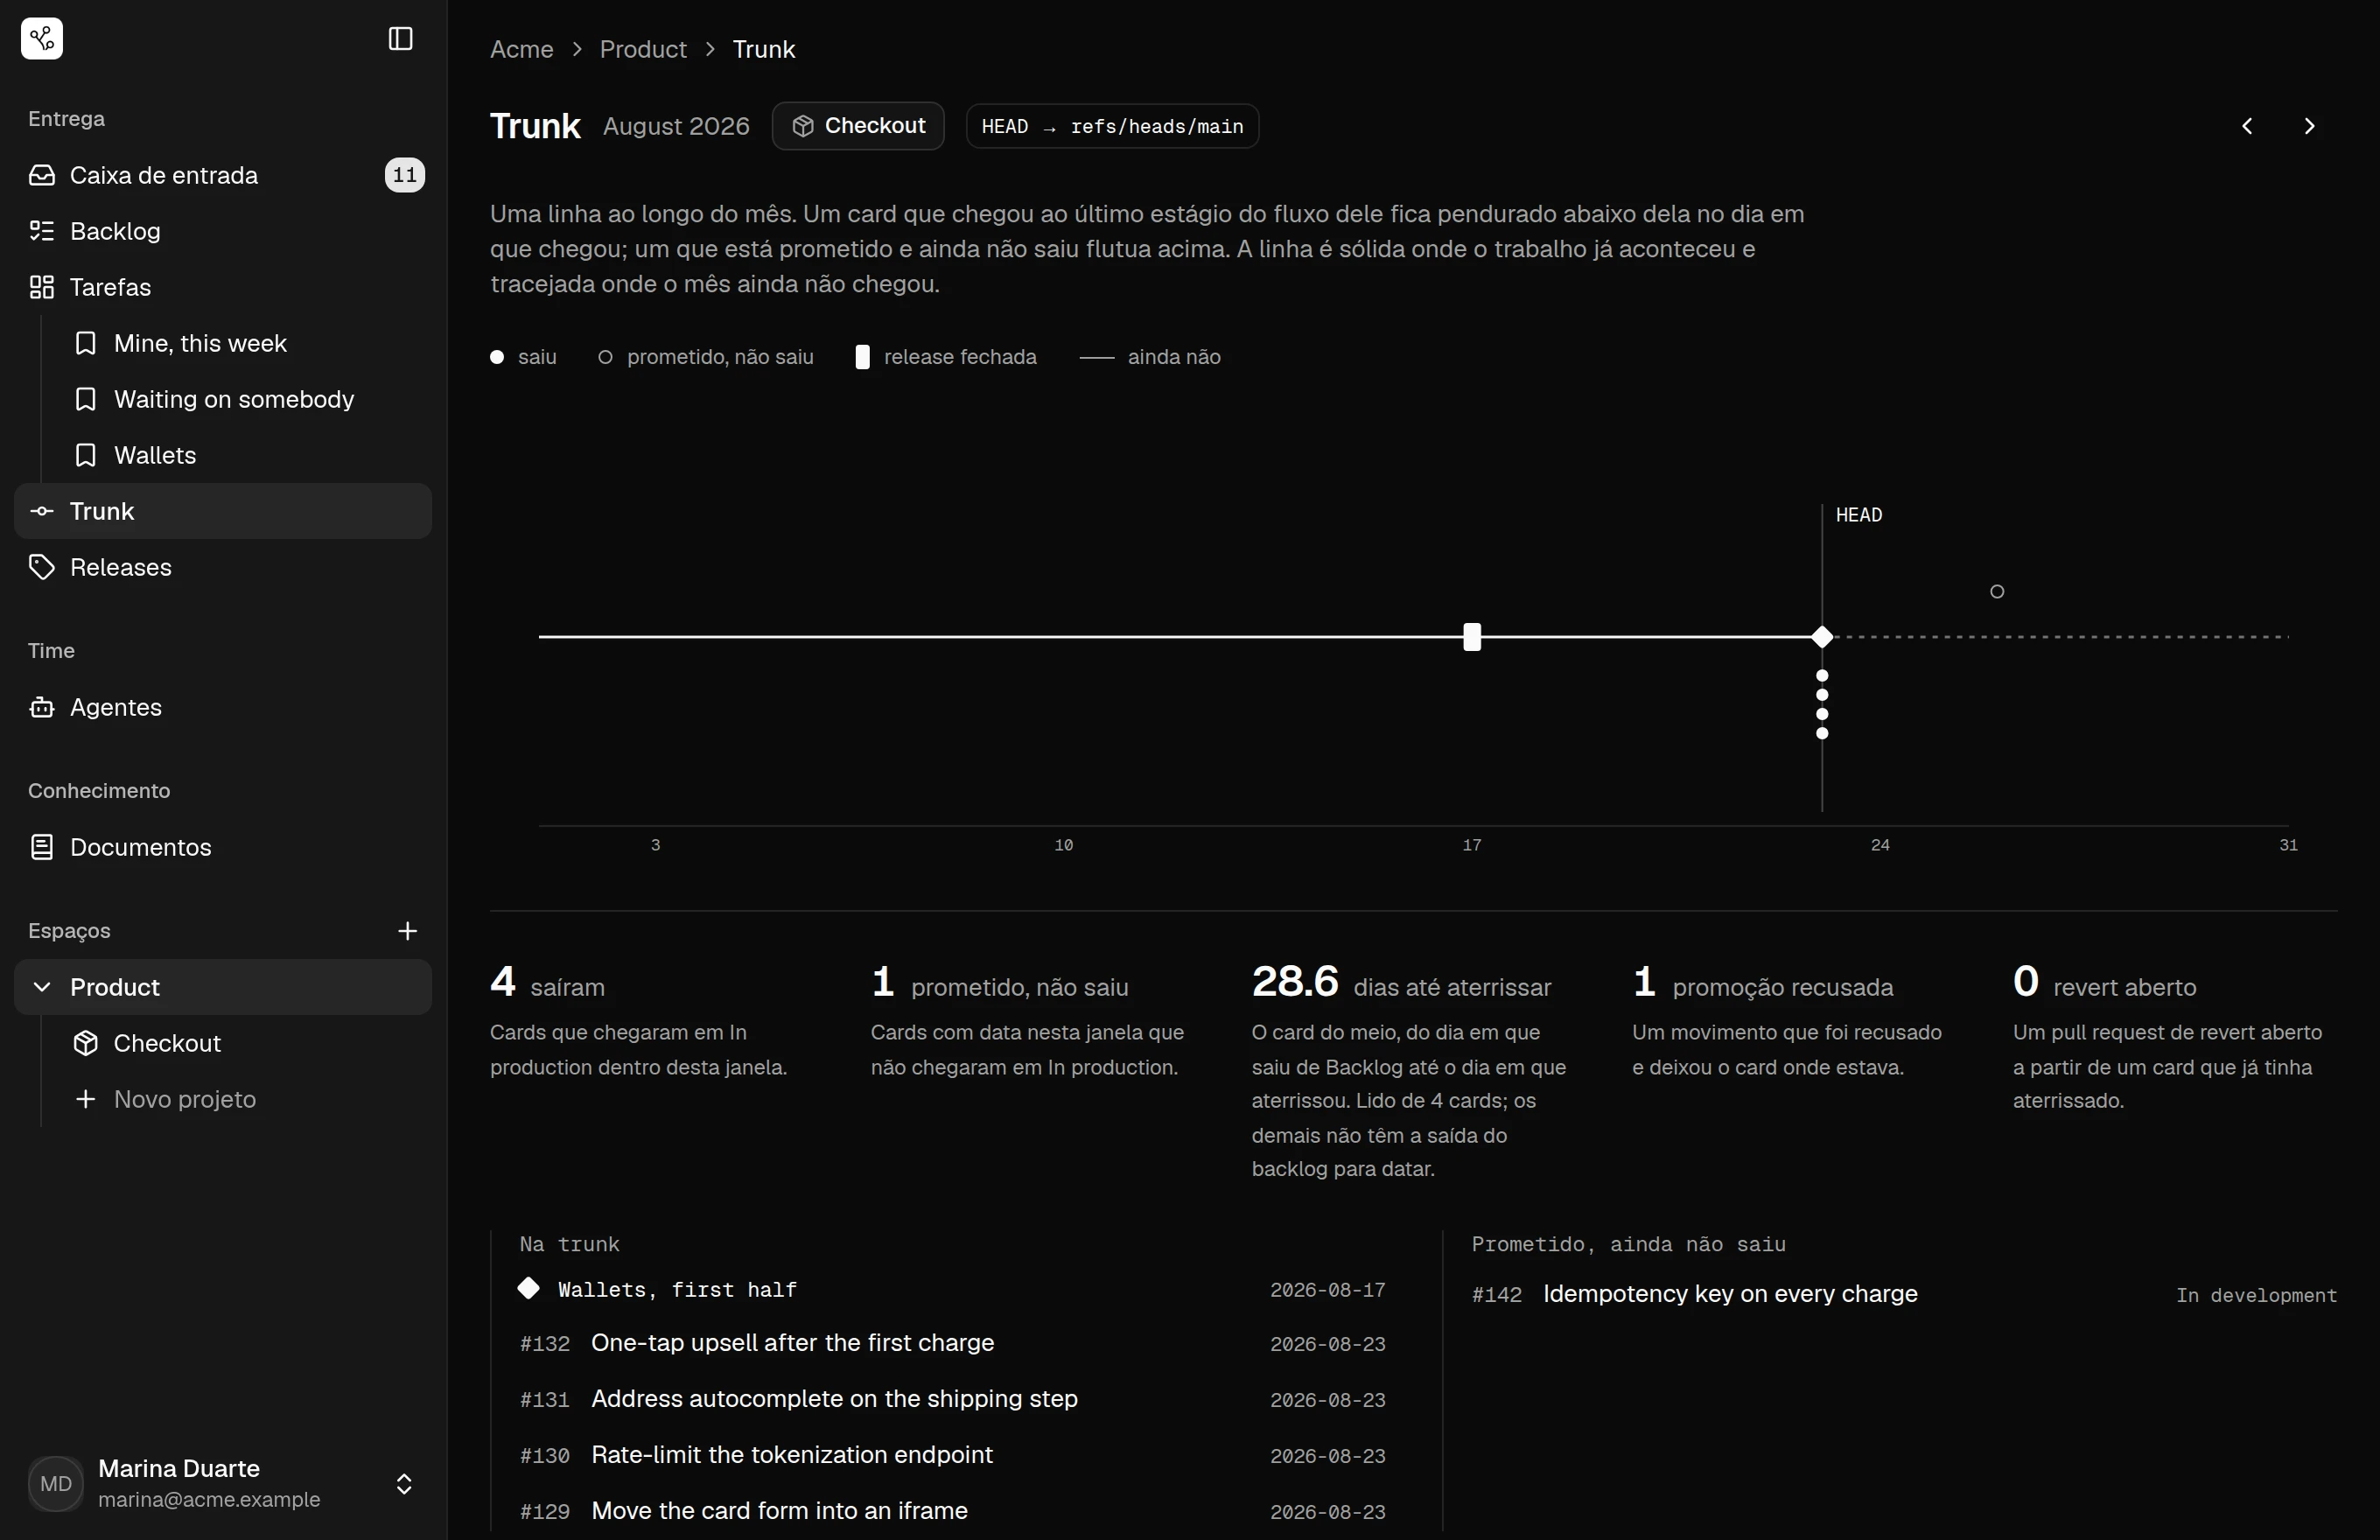Click the Checkout project chip
2380x1540 pixels.
pos(858,126)
